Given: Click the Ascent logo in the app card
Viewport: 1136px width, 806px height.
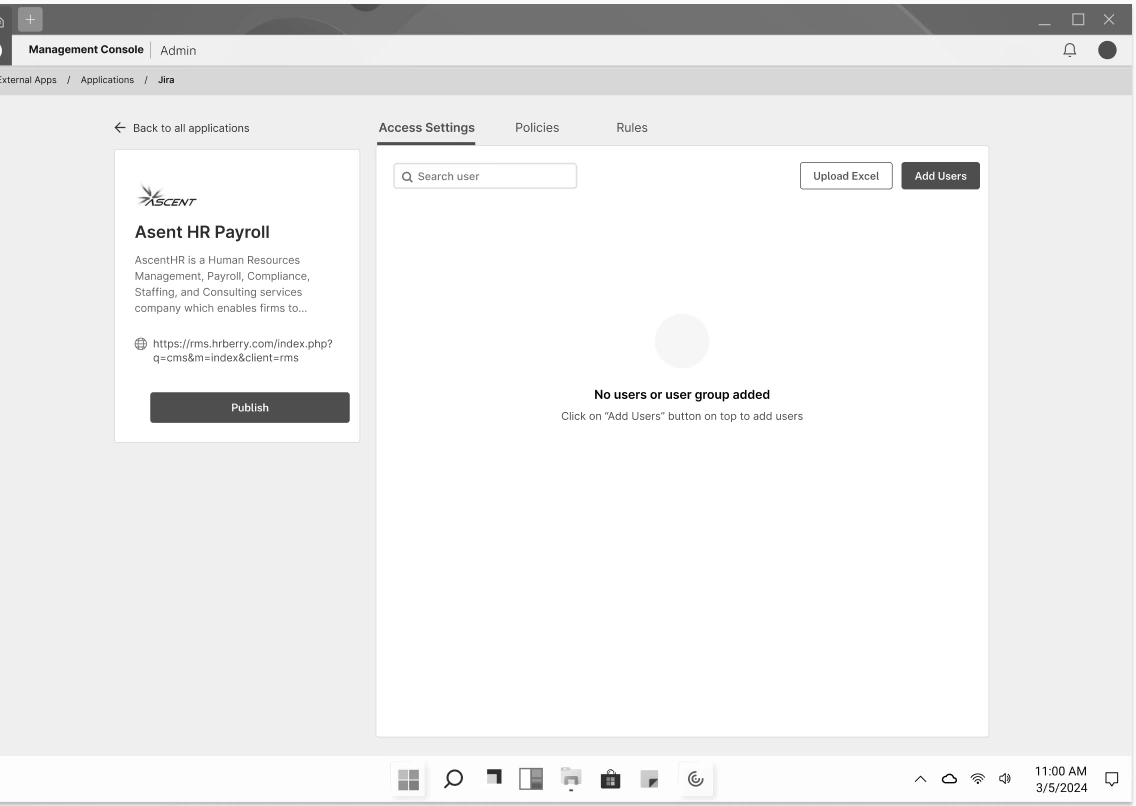Looking at the screenshot, I should click(x=167, y=196).
